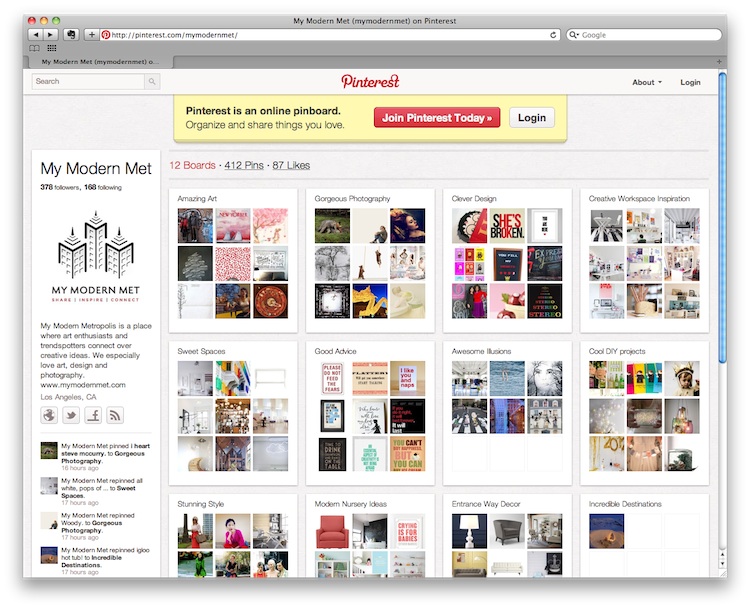Click the browser back arrow

(35, 34)
